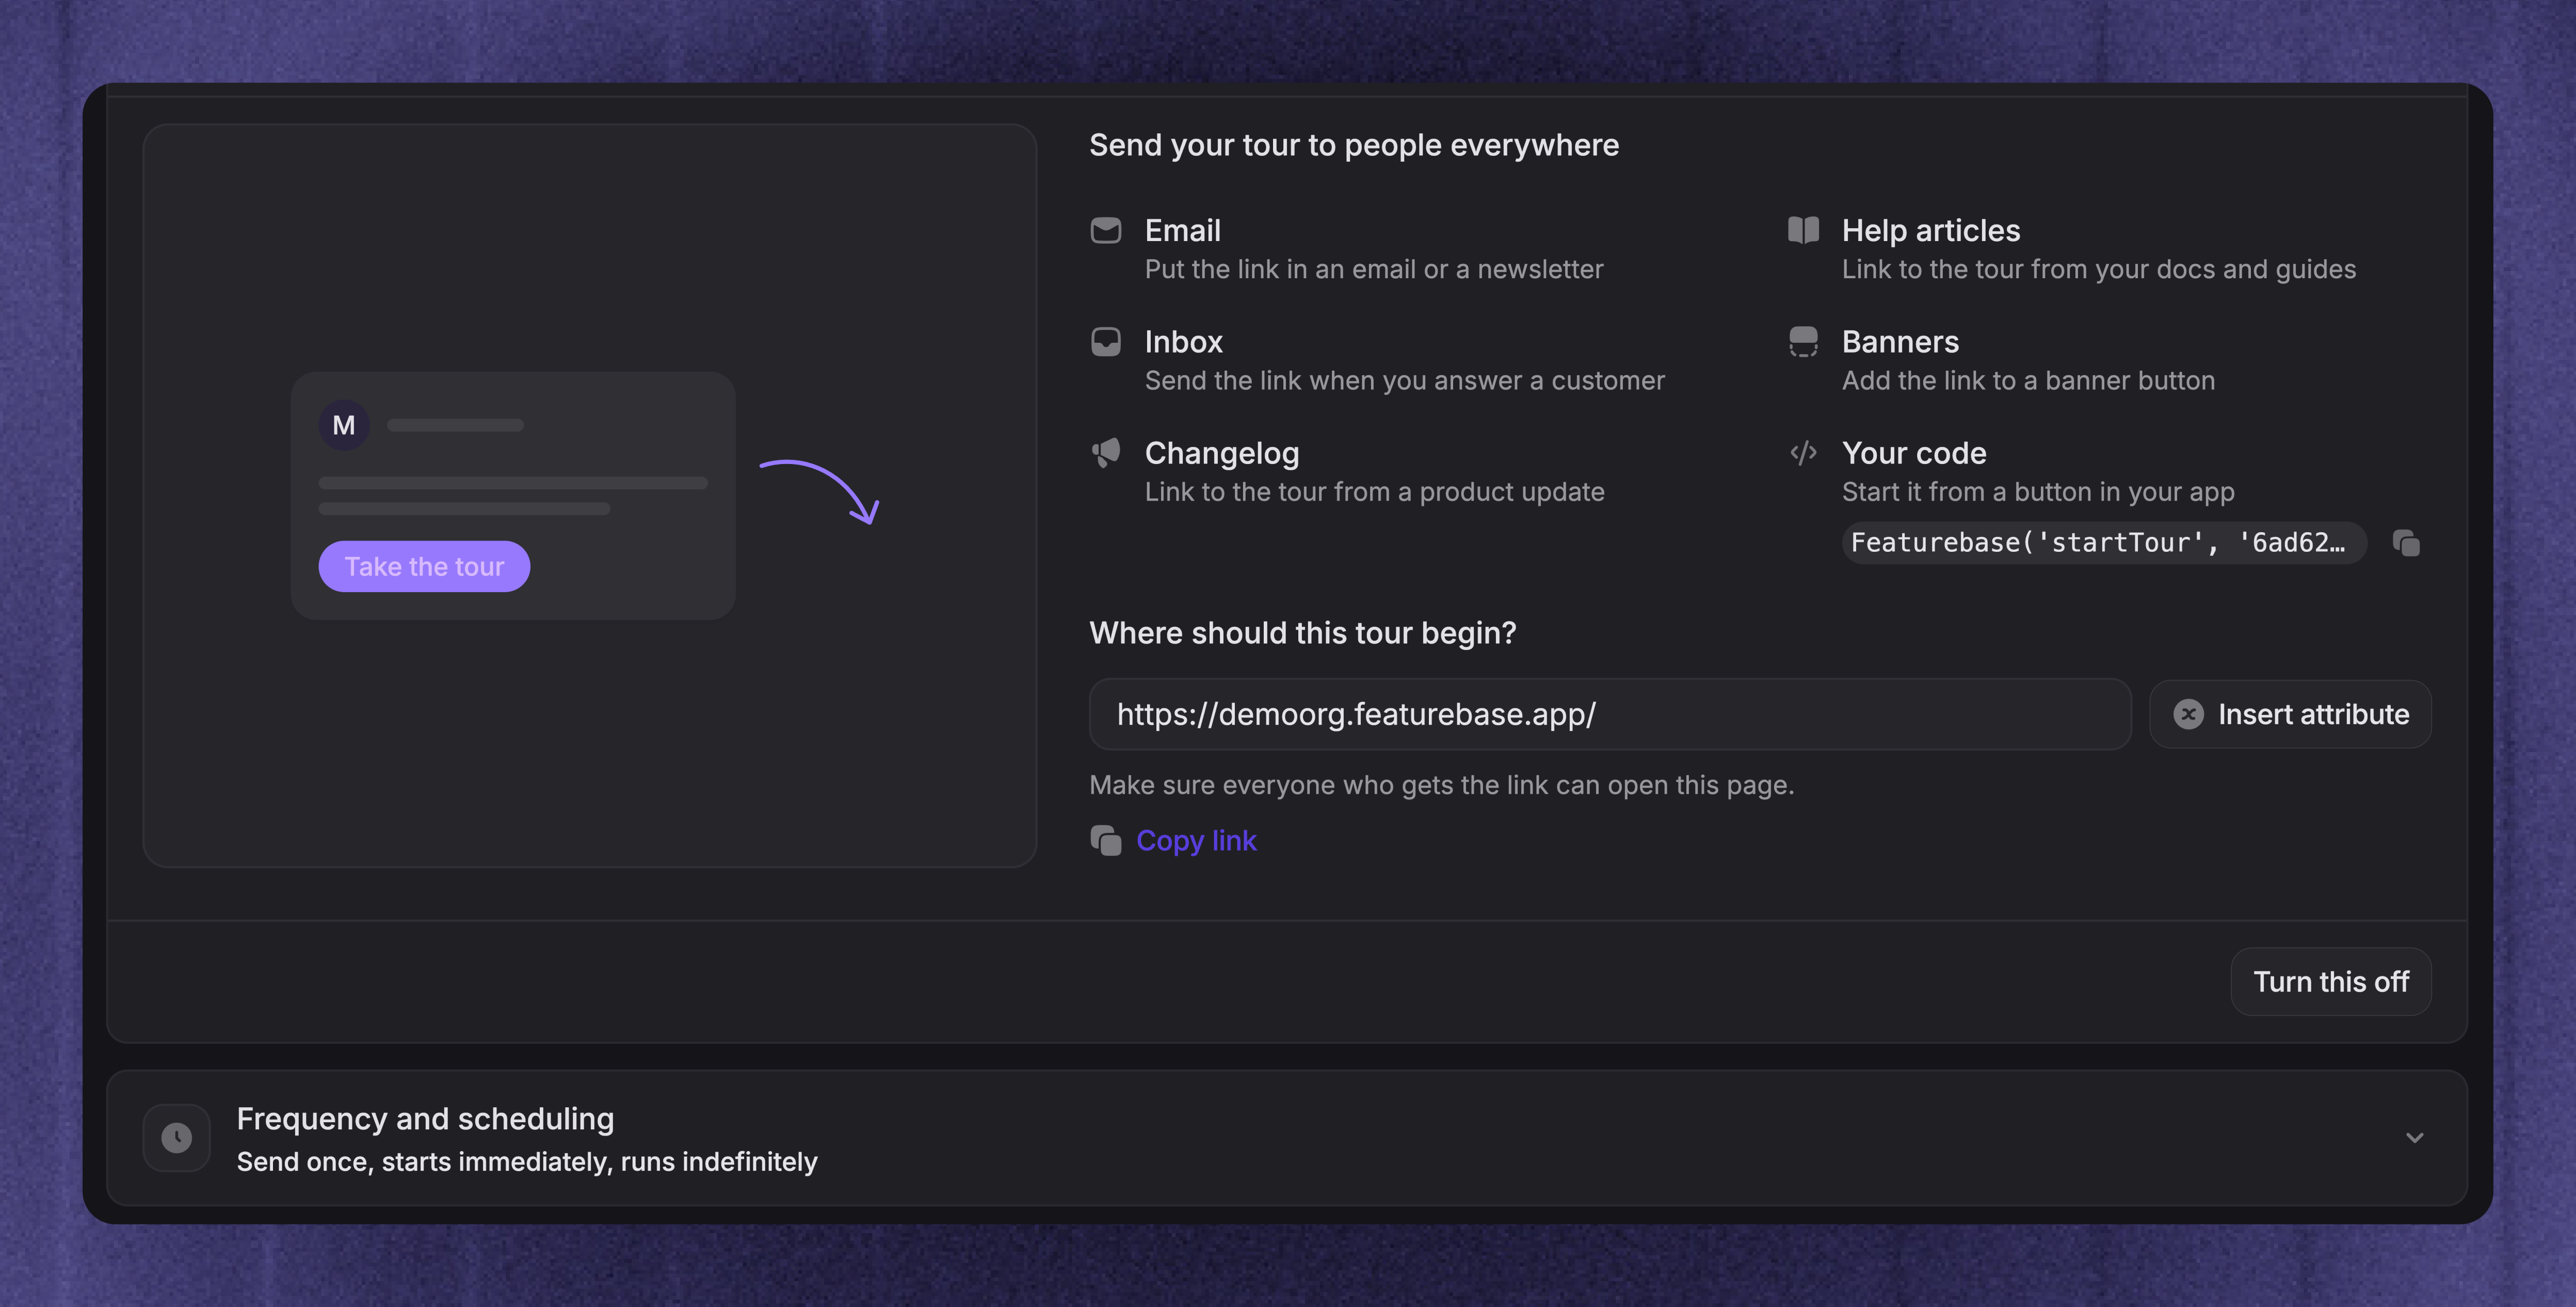Click 'Link to the tour from your docs and guides'
The width and height of the screenshot is (2576, 1307).
pos(2099,269)
